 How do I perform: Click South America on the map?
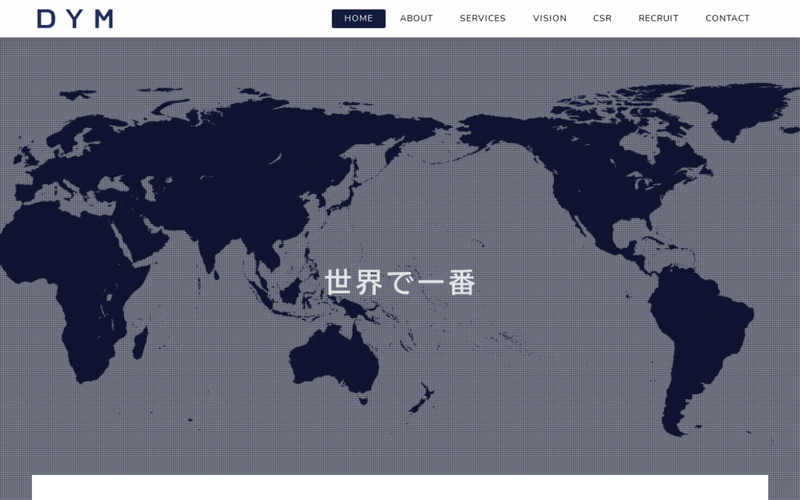click(700, 330)
